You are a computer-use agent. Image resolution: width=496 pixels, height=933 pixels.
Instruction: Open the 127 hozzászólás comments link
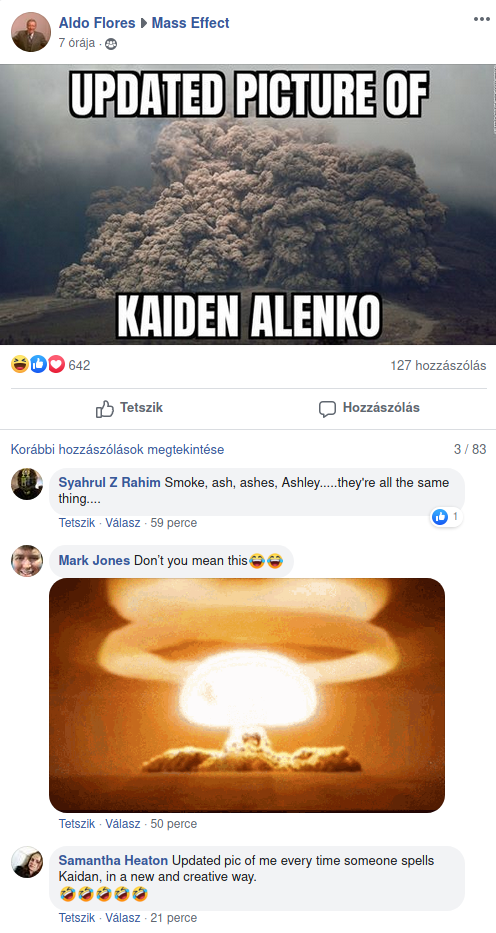[x=438, y=365]
